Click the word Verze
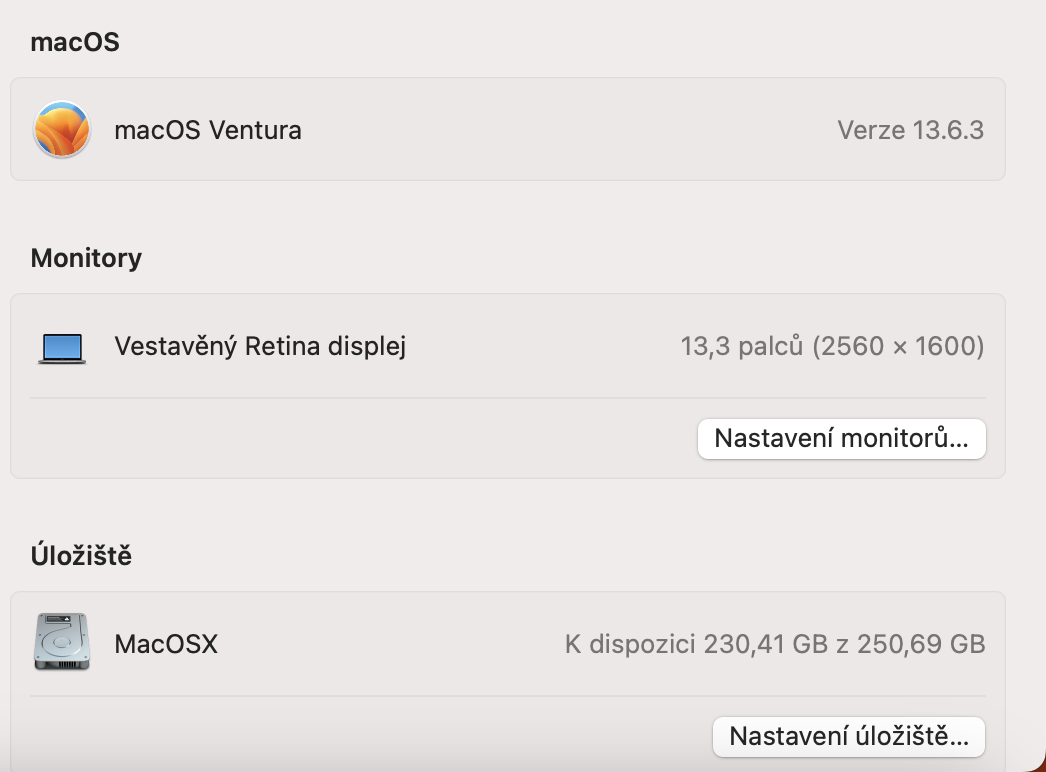The width and height of the screenshot is (1046, 772). tap(870, 130)
